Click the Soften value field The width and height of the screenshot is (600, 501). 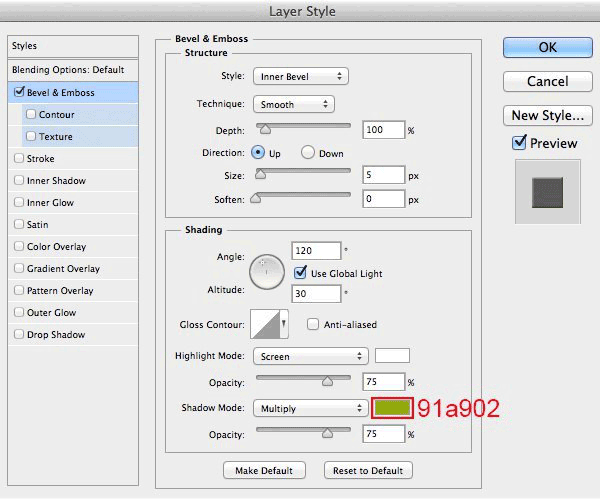pyautogui.click(x=383, y=199)
